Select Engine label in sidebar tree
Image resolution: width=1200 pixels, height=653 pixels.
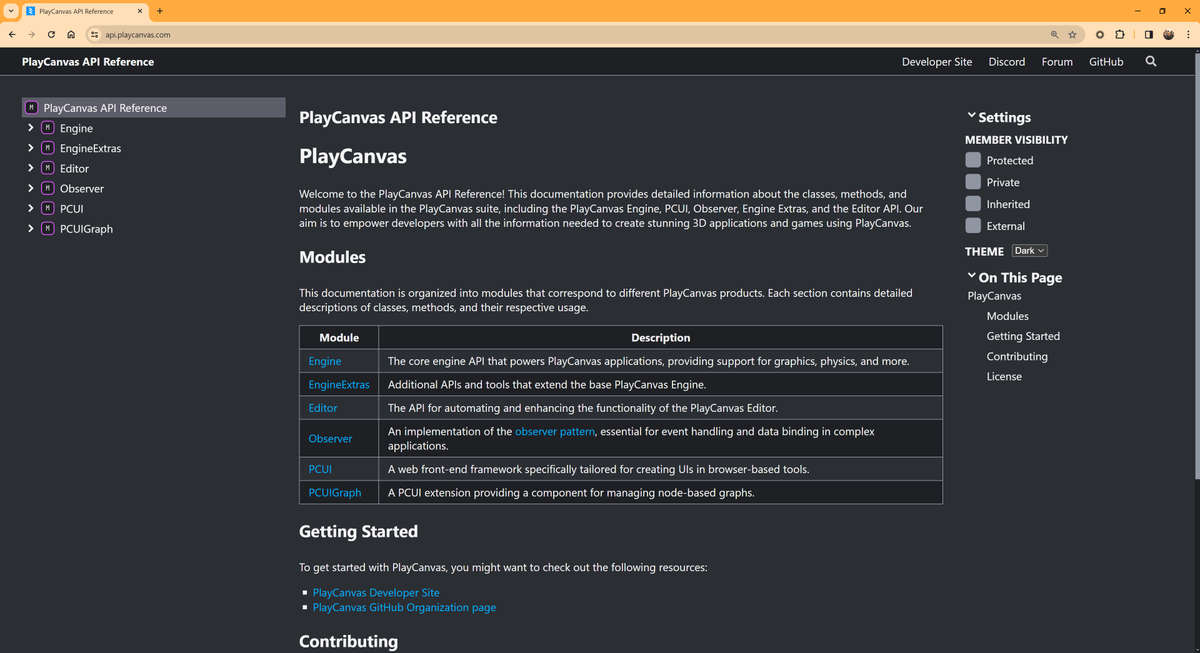[76, 128]
